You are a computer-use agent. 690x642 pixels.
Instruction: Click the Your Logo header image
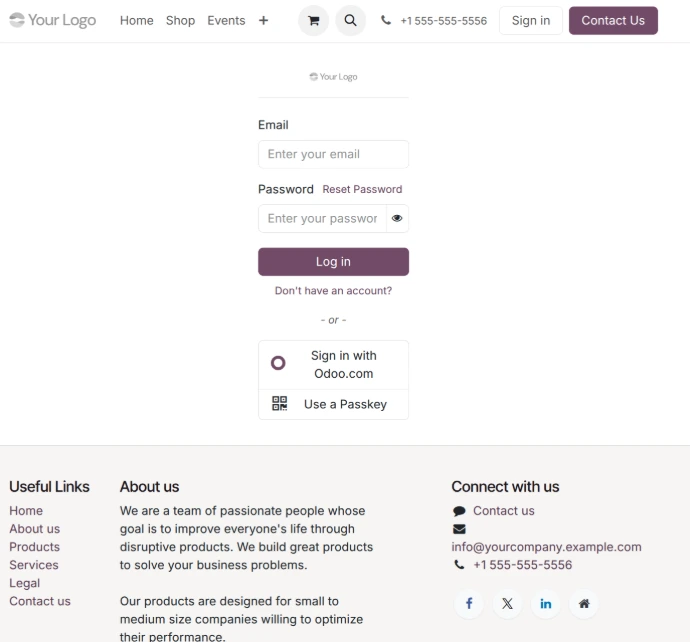(53, 20)
